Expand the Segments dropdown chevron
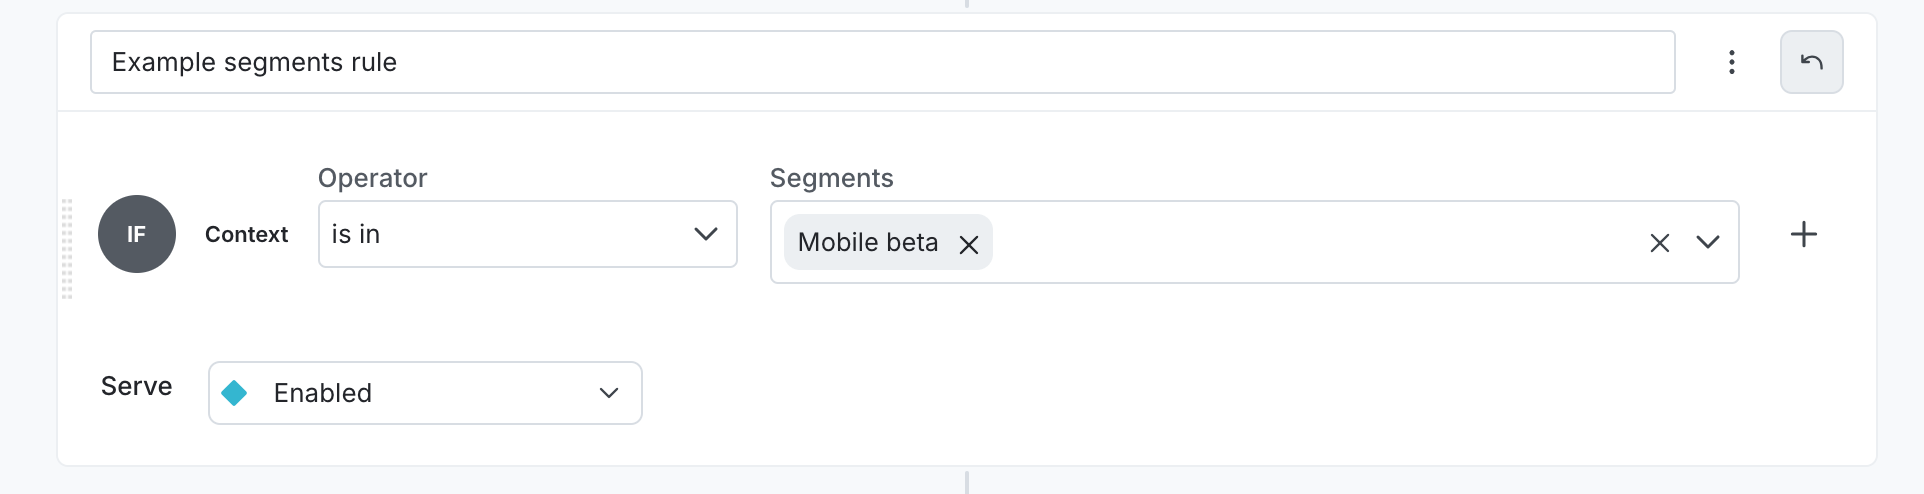Viewport: 1924px width, 494px height. pyautogui.click(x=1708, y=243)
